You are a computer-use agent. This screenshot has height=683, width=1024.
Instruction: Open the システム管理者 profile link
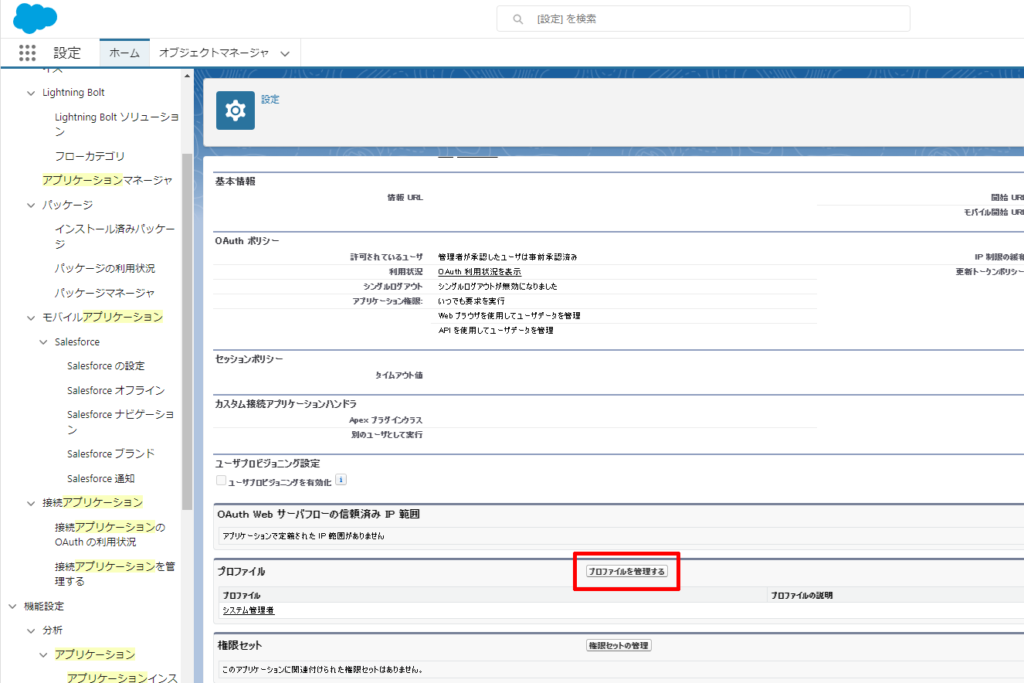(x=248, y=610)
